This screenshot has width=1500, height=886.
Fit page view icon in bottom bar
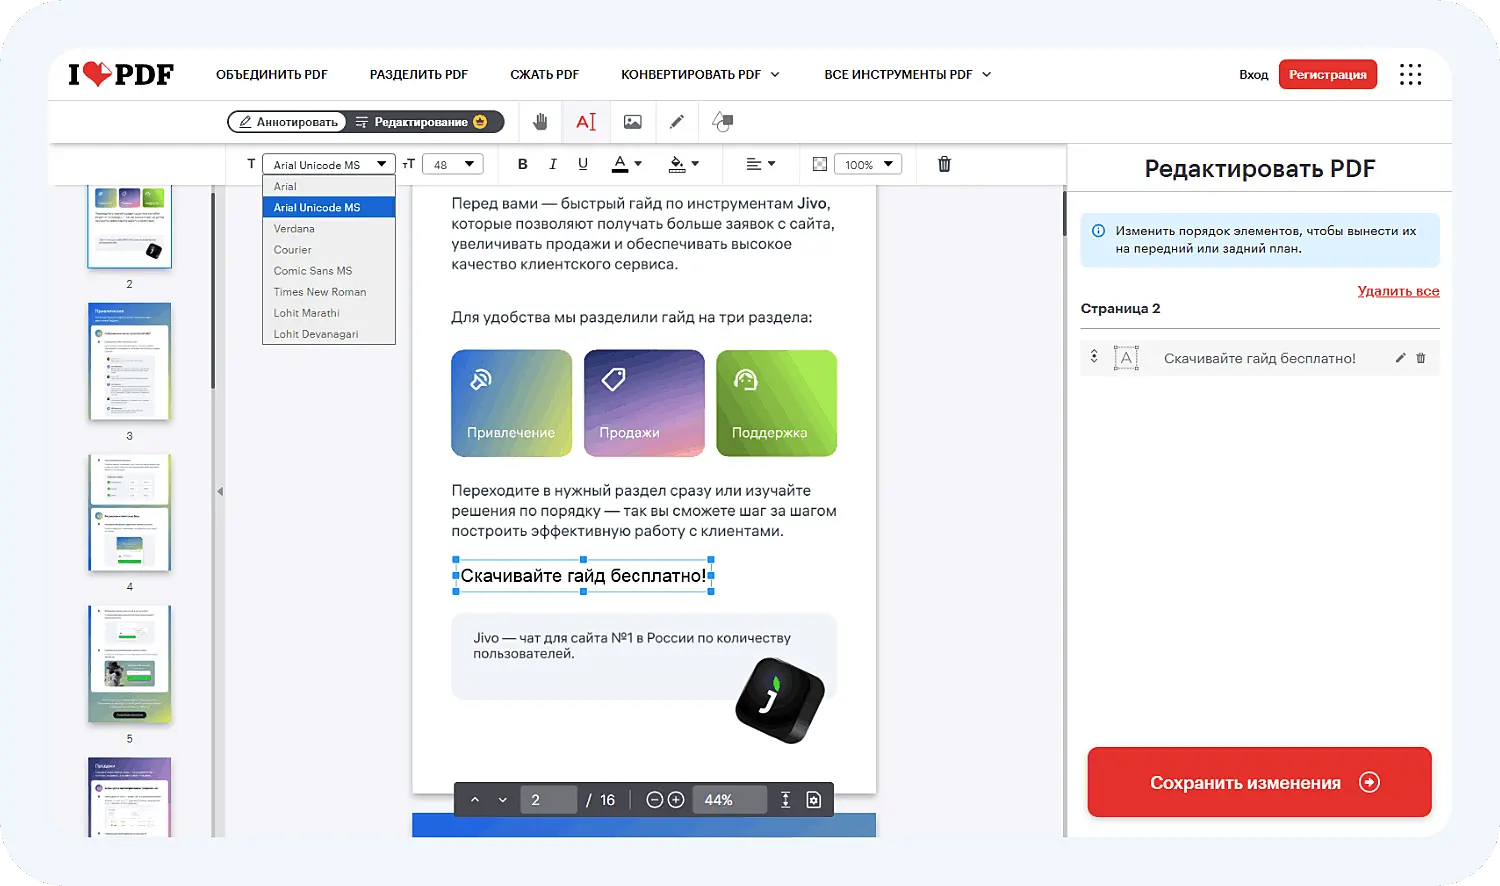pos(814,800)
